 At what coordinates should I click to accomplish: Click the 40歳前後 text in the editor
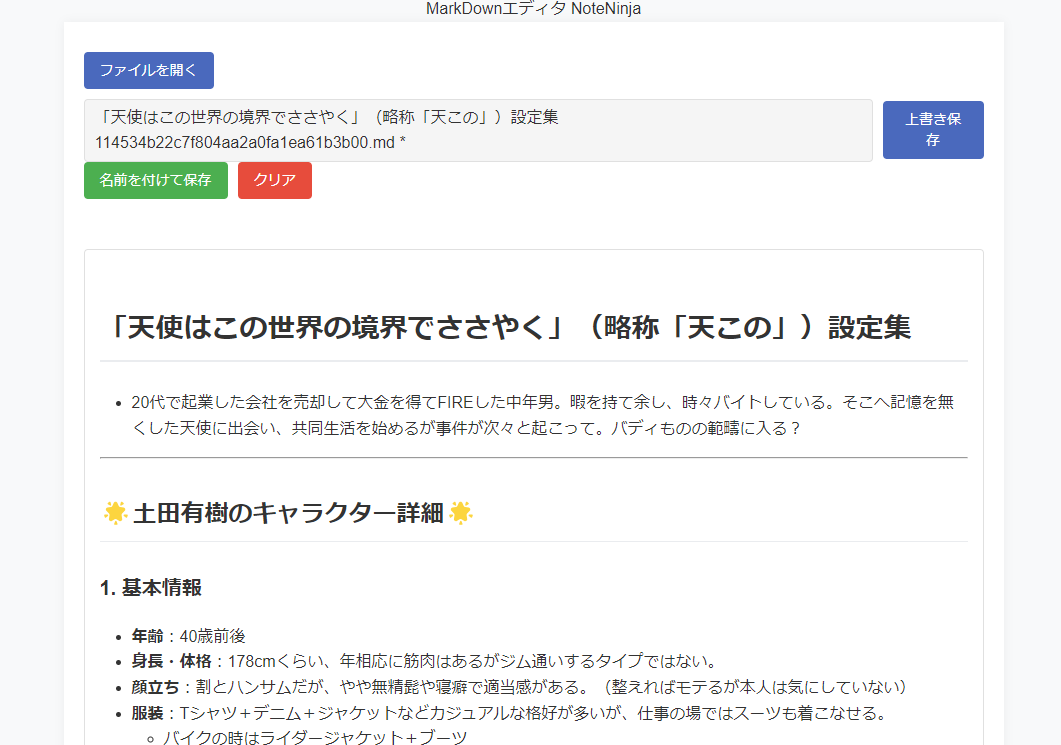point(212,636)
